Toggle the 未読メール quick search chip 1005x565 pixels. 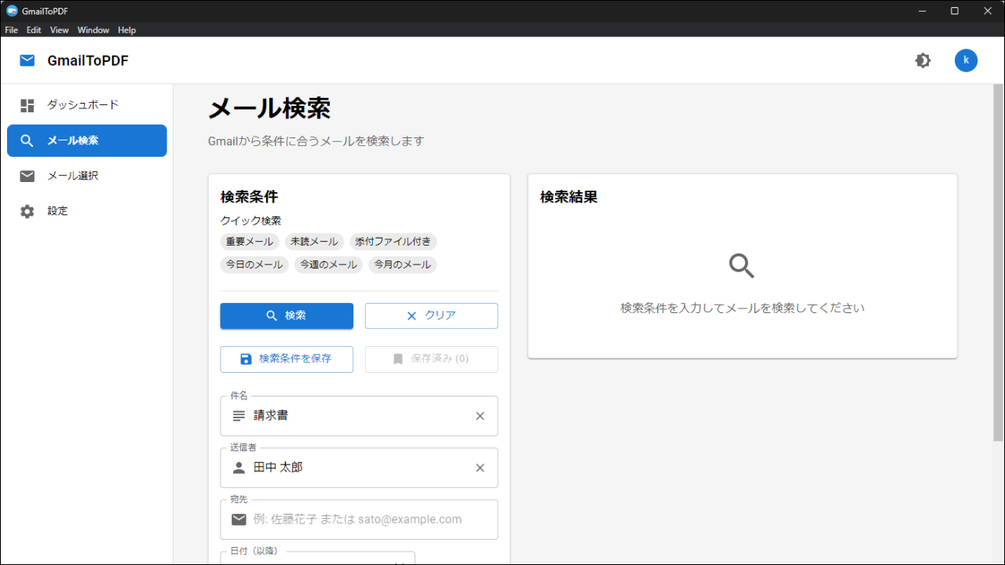coord(314,242)
